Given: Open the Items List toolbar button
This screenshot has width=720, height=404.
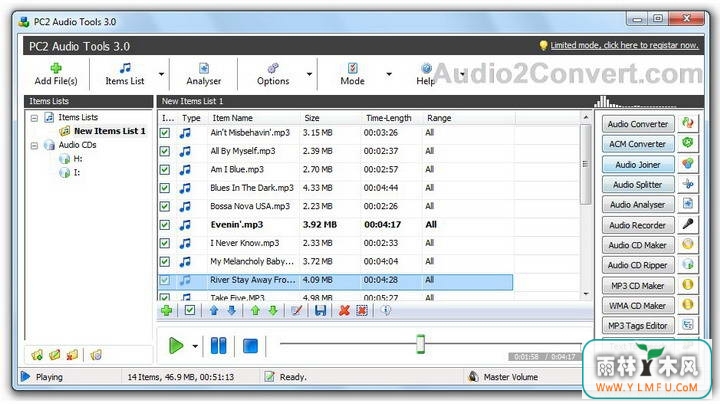Looking at the screenshot, I should click(124, 74).
